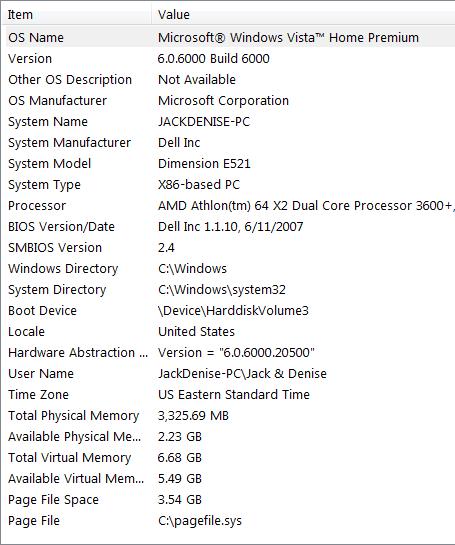Click the Item column header
The height and width of the screenshot is (545, 455).
coord(76,15)
